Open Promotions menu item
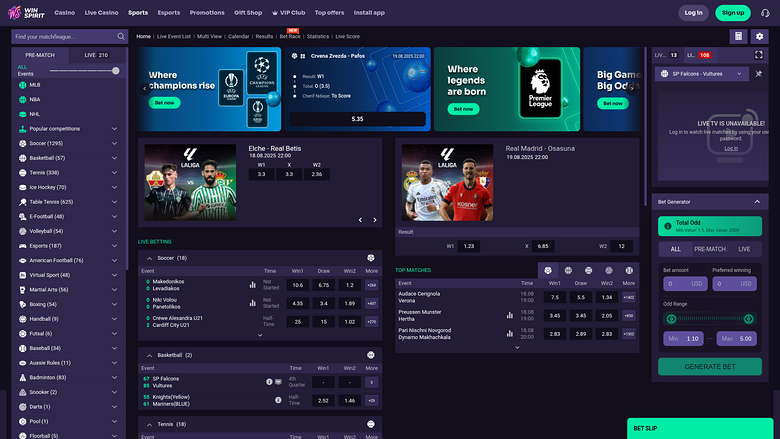780x439 pixels. click(207, 13)
